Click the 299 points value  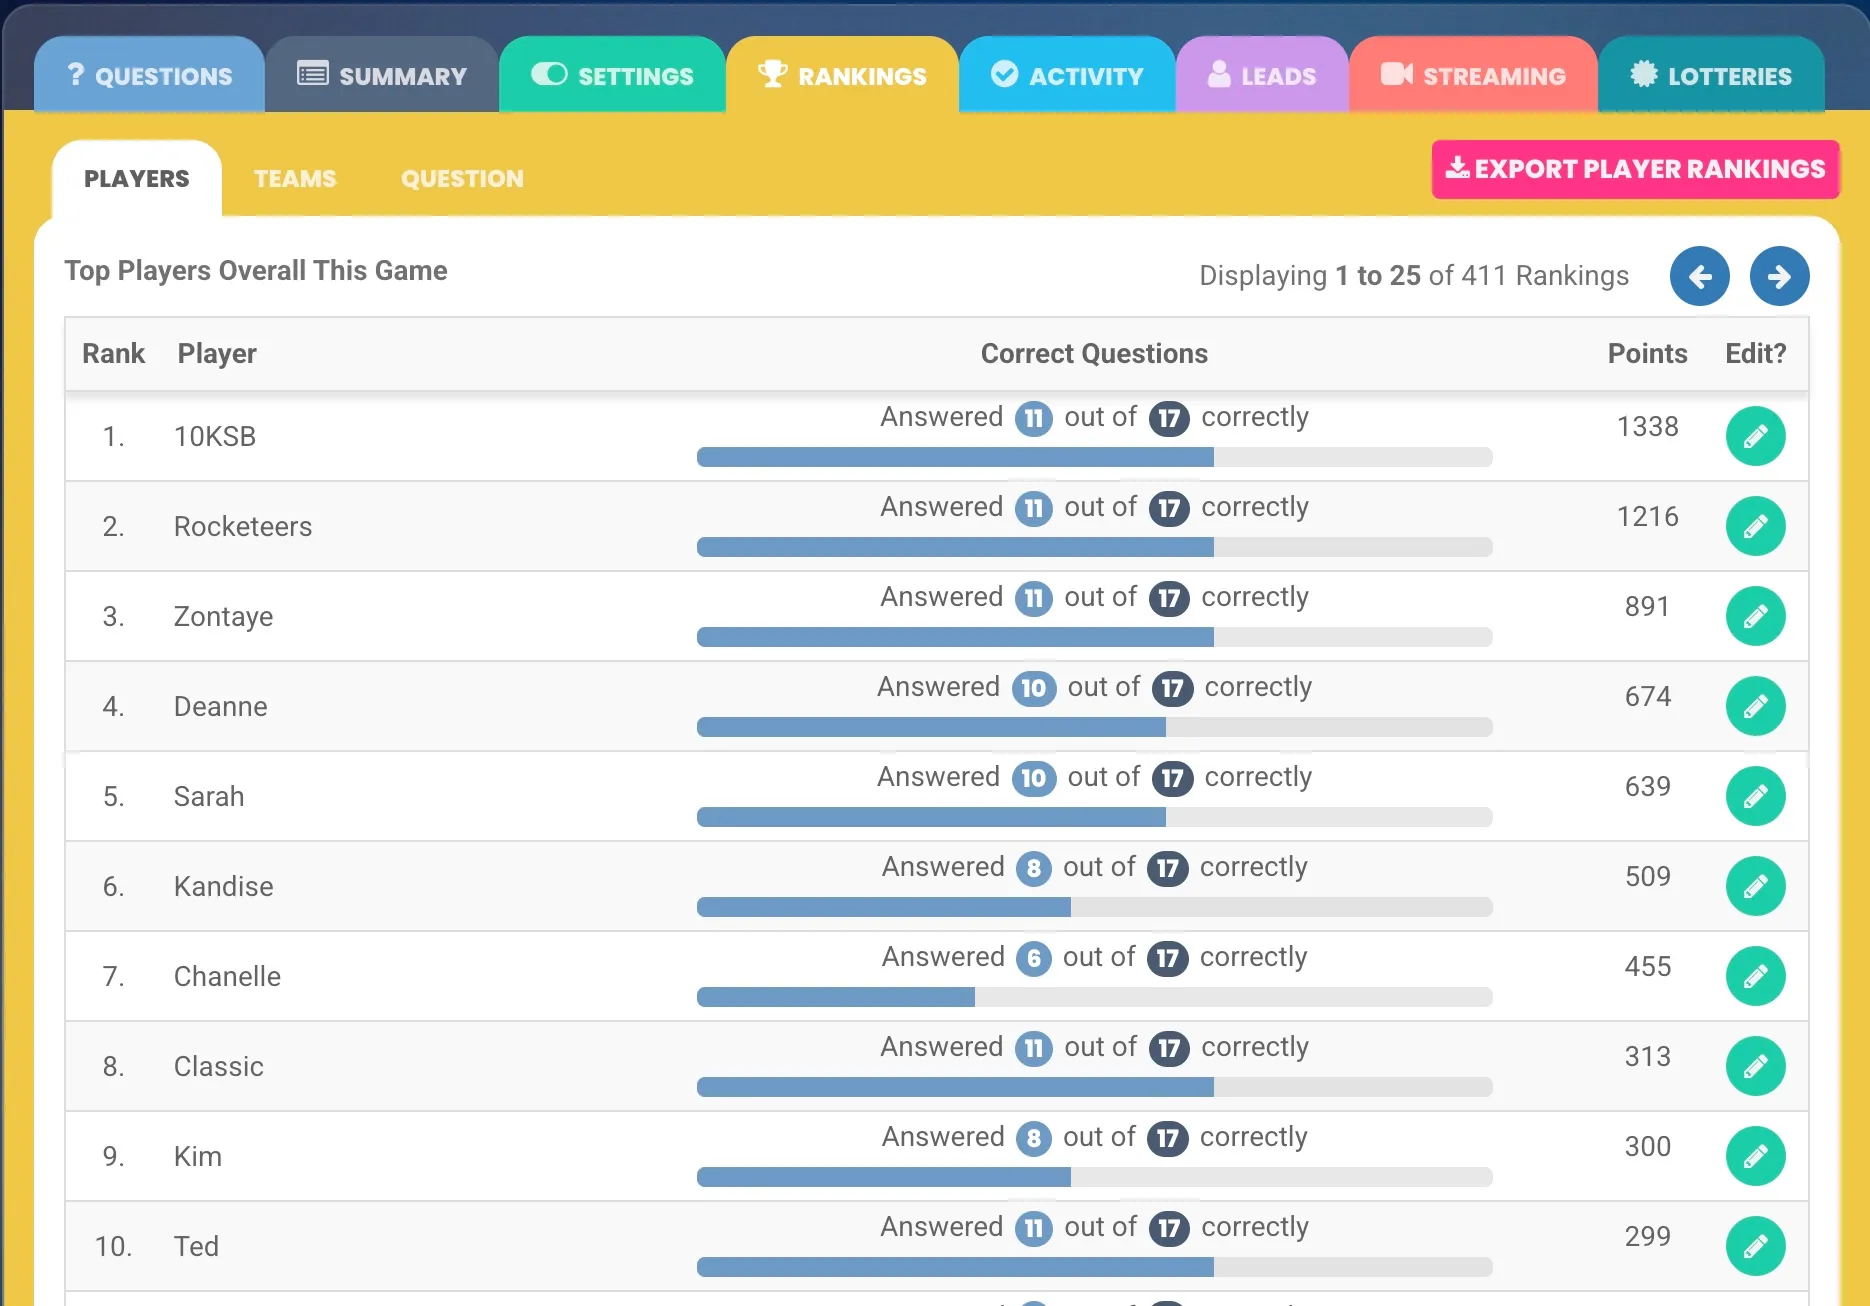point(1647,1236)
